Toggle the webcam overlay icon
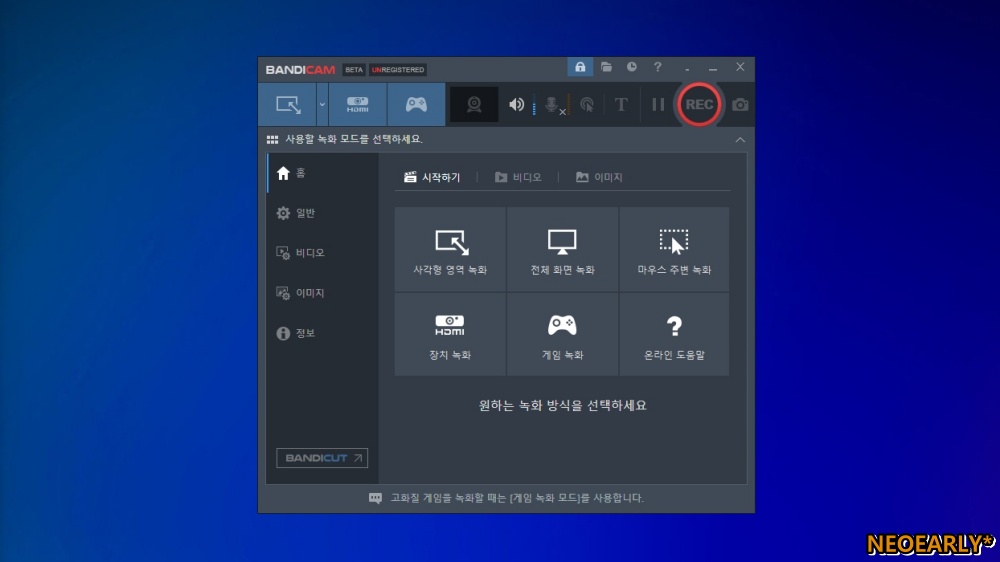The width and height of the screenshot is (1000, 562). pyautogui.click(x=474, y=105)
